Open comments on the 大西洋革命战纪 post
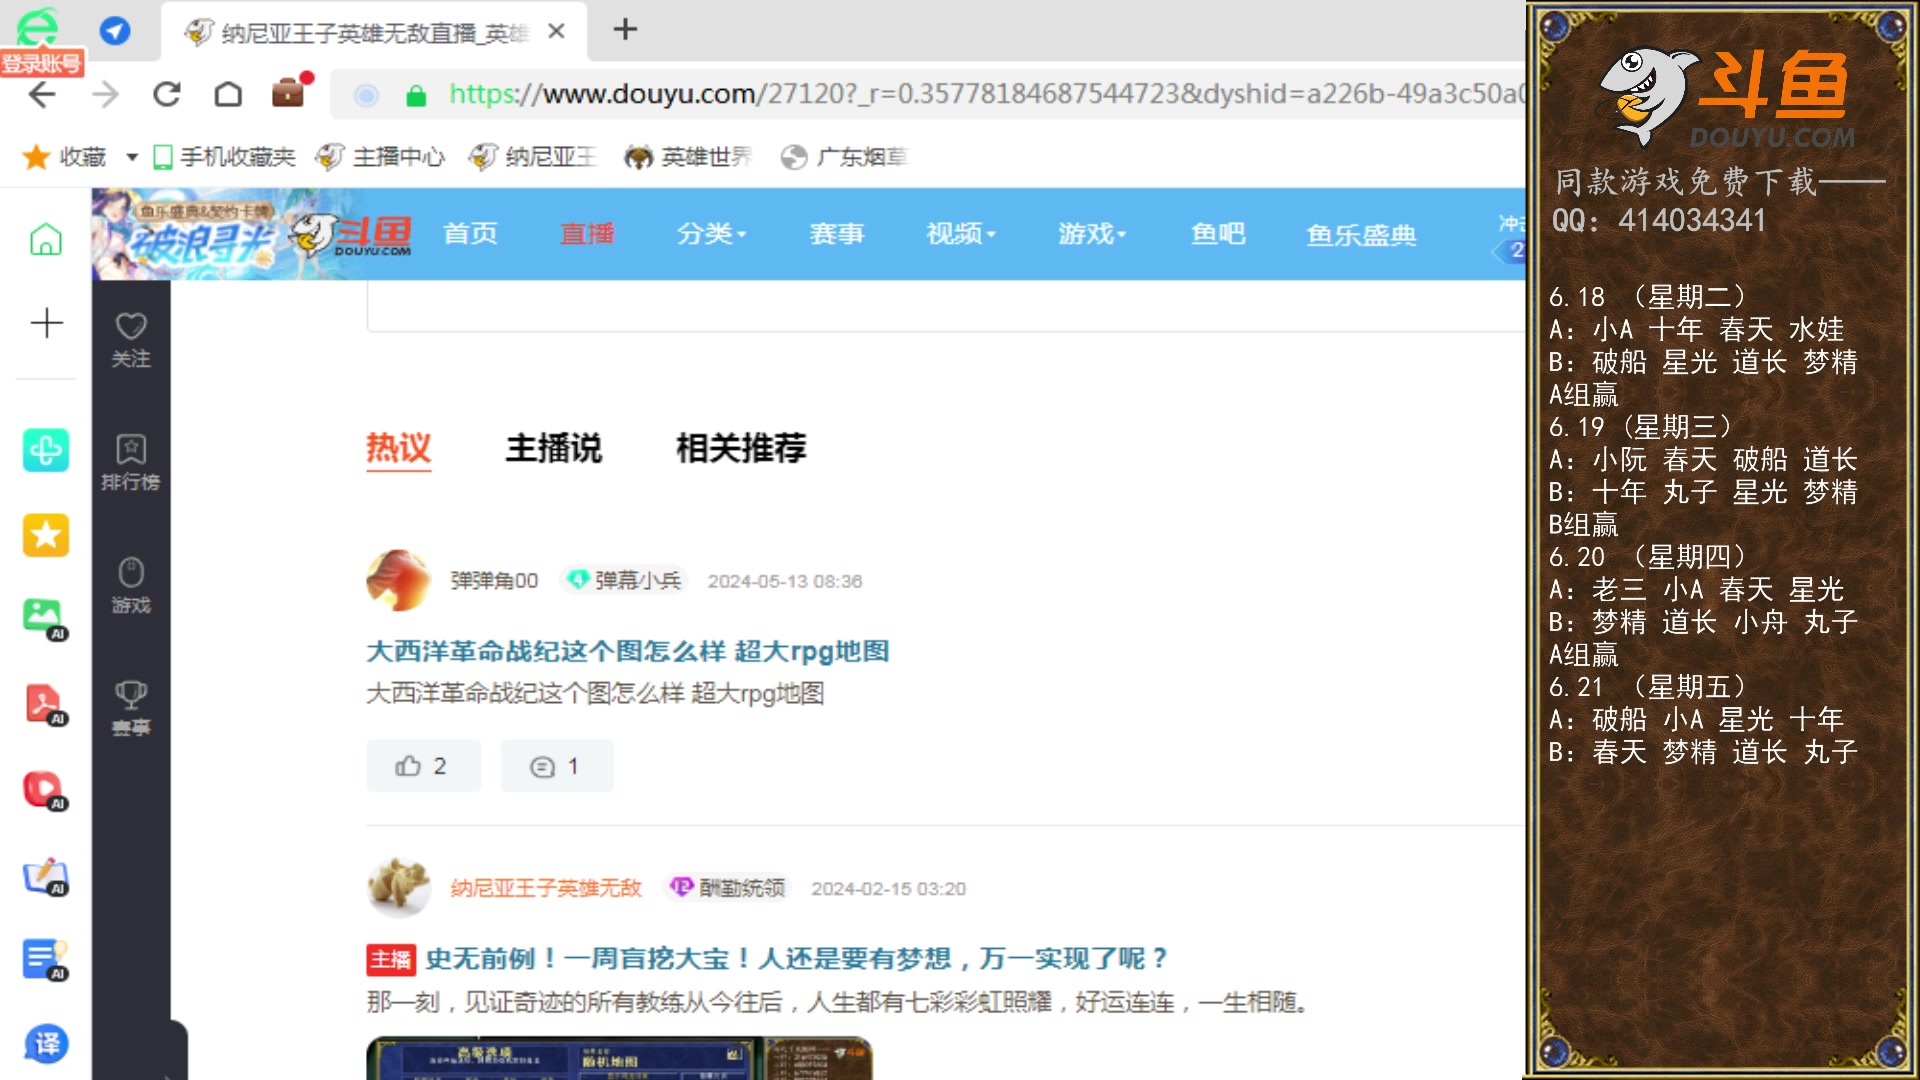This screenshot has width=1920, height=1080. [x=556, y=766]
